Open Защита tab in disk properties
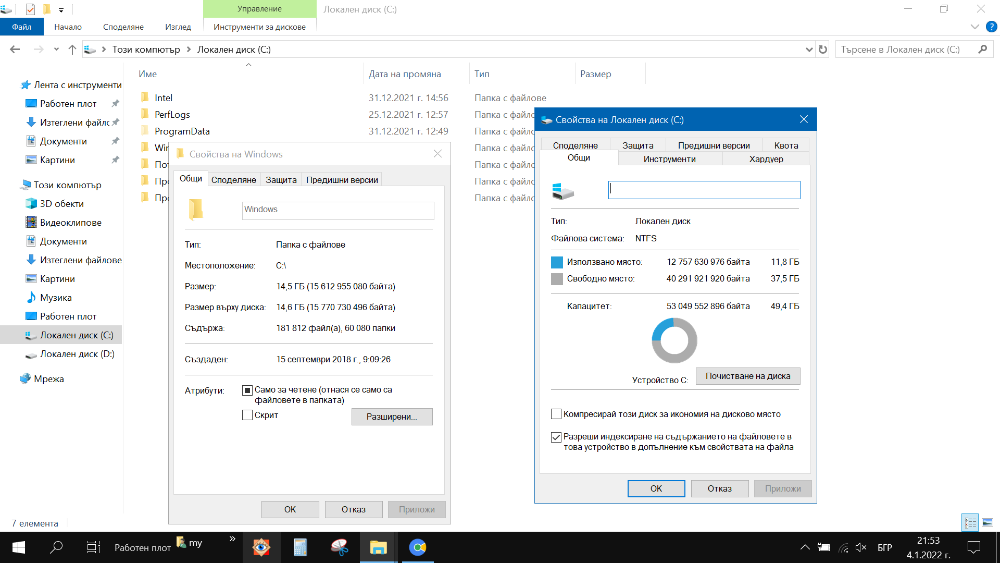 (638, 145)
